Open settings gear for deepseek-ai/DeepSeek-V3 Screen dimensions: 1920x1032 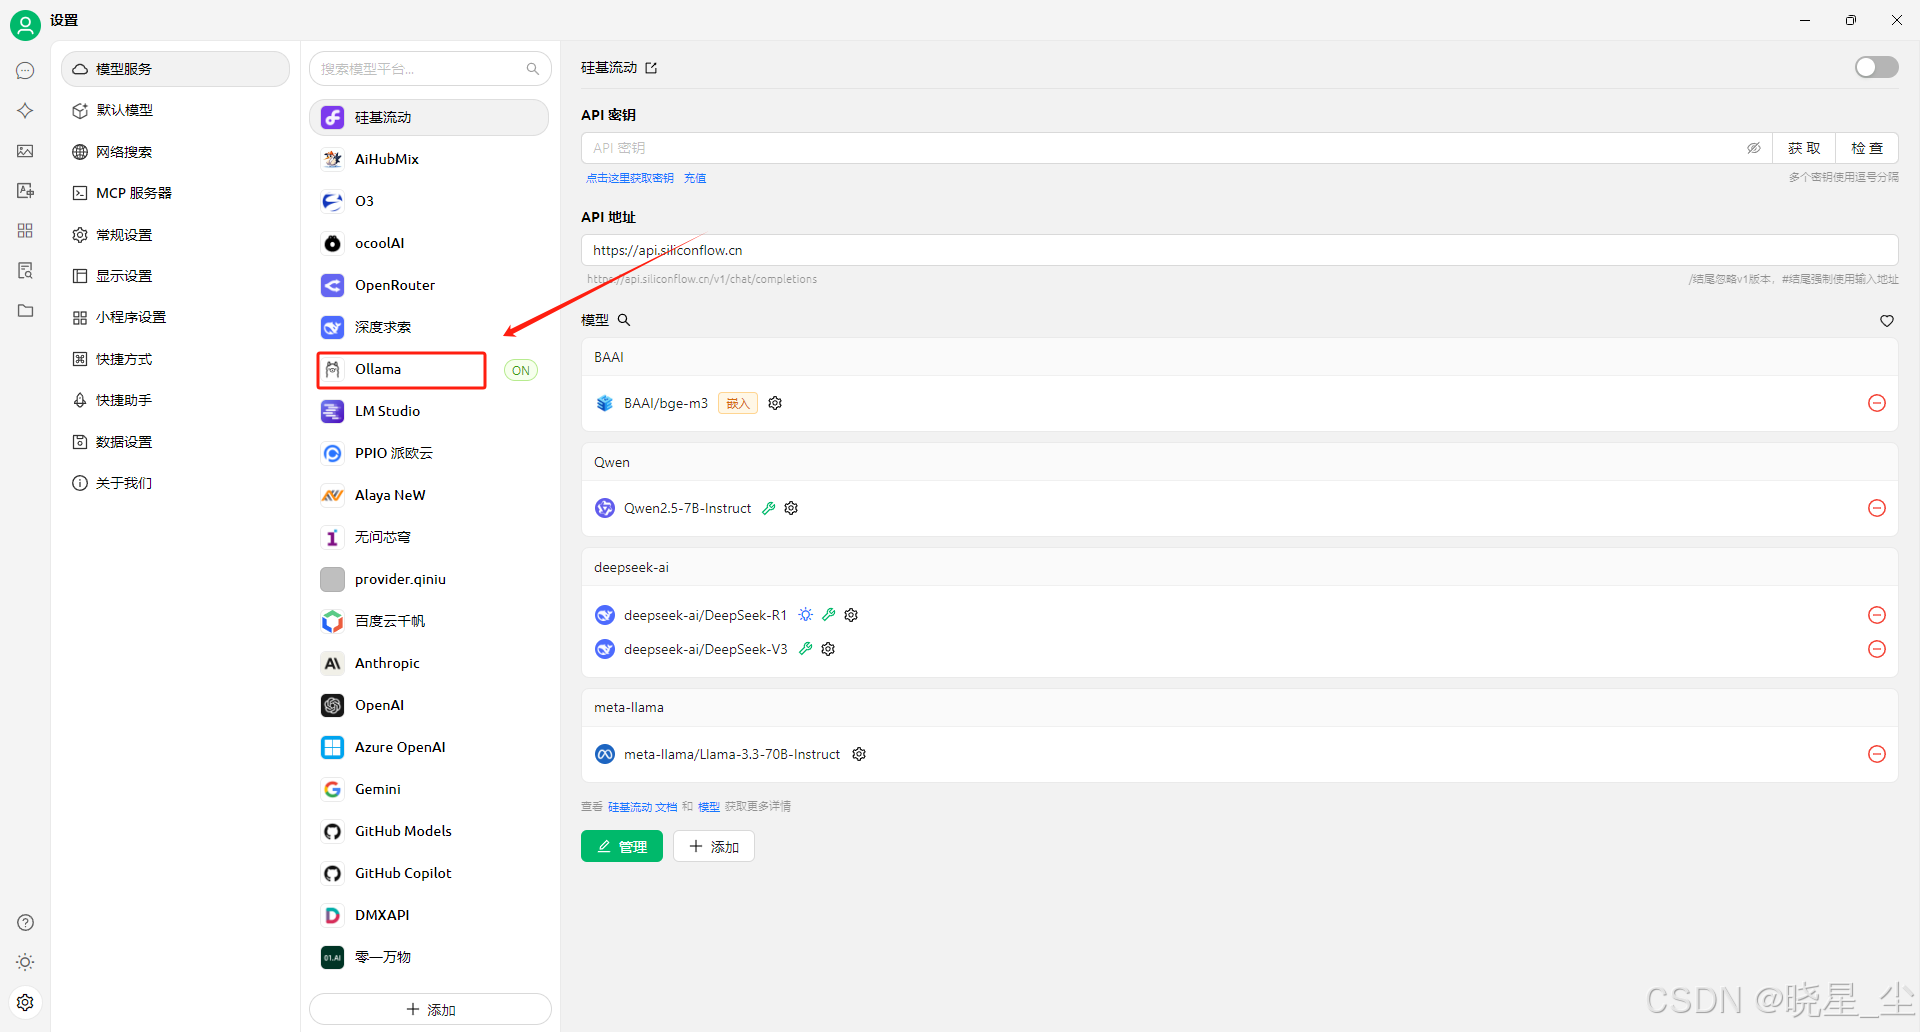click(x=828, y=649)
